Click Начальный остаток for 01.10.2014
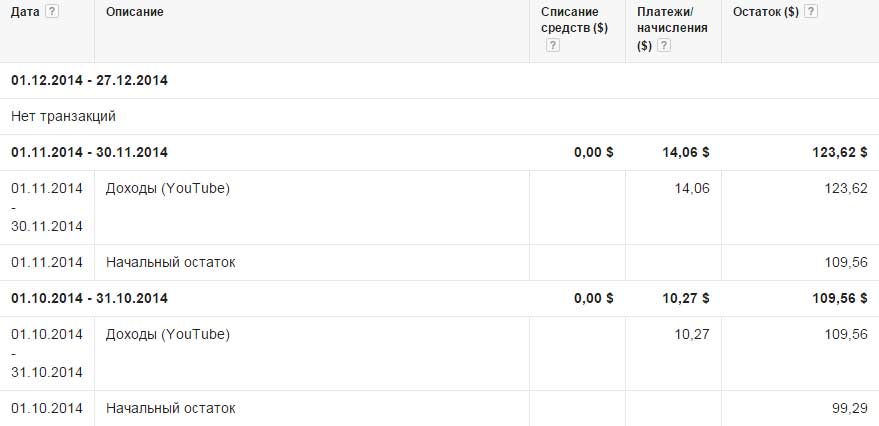Image resolution: width=879 pixels, height=426 pixels. [170, 408]
